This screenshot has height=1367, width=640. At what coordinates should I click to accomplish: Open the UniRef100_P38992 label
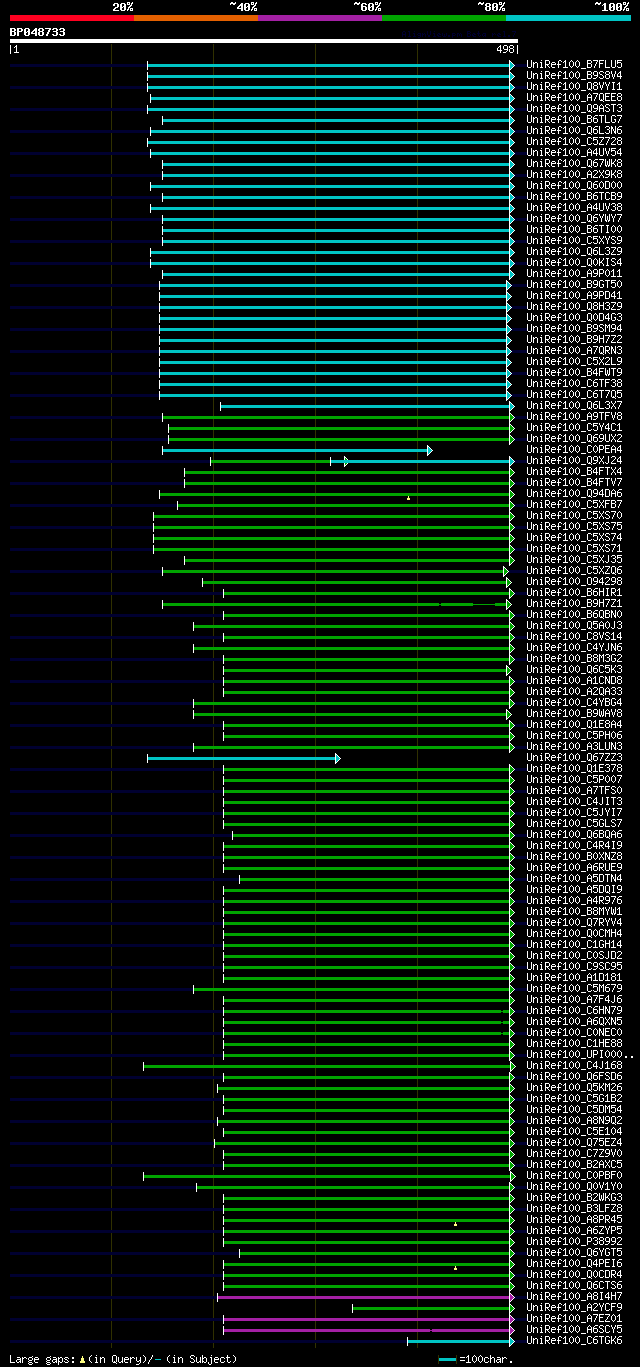[574, 1242]
